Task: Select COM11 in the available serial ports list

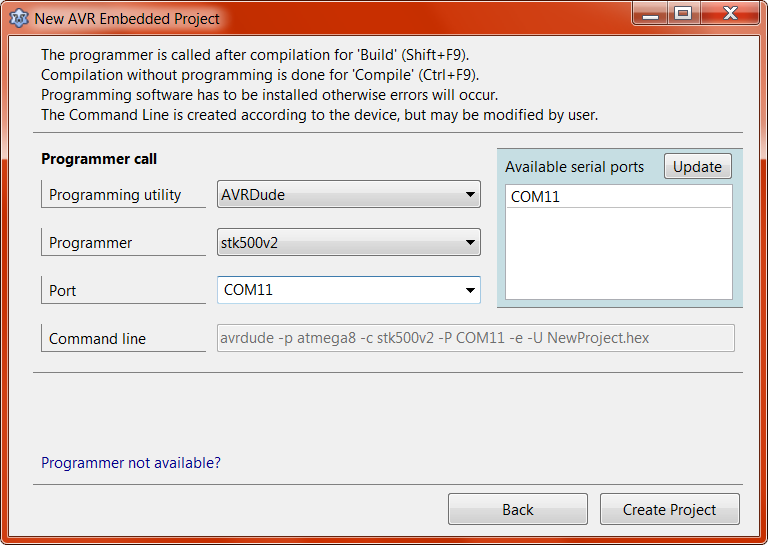Action: pyautogui.click(x=536, y=197)
